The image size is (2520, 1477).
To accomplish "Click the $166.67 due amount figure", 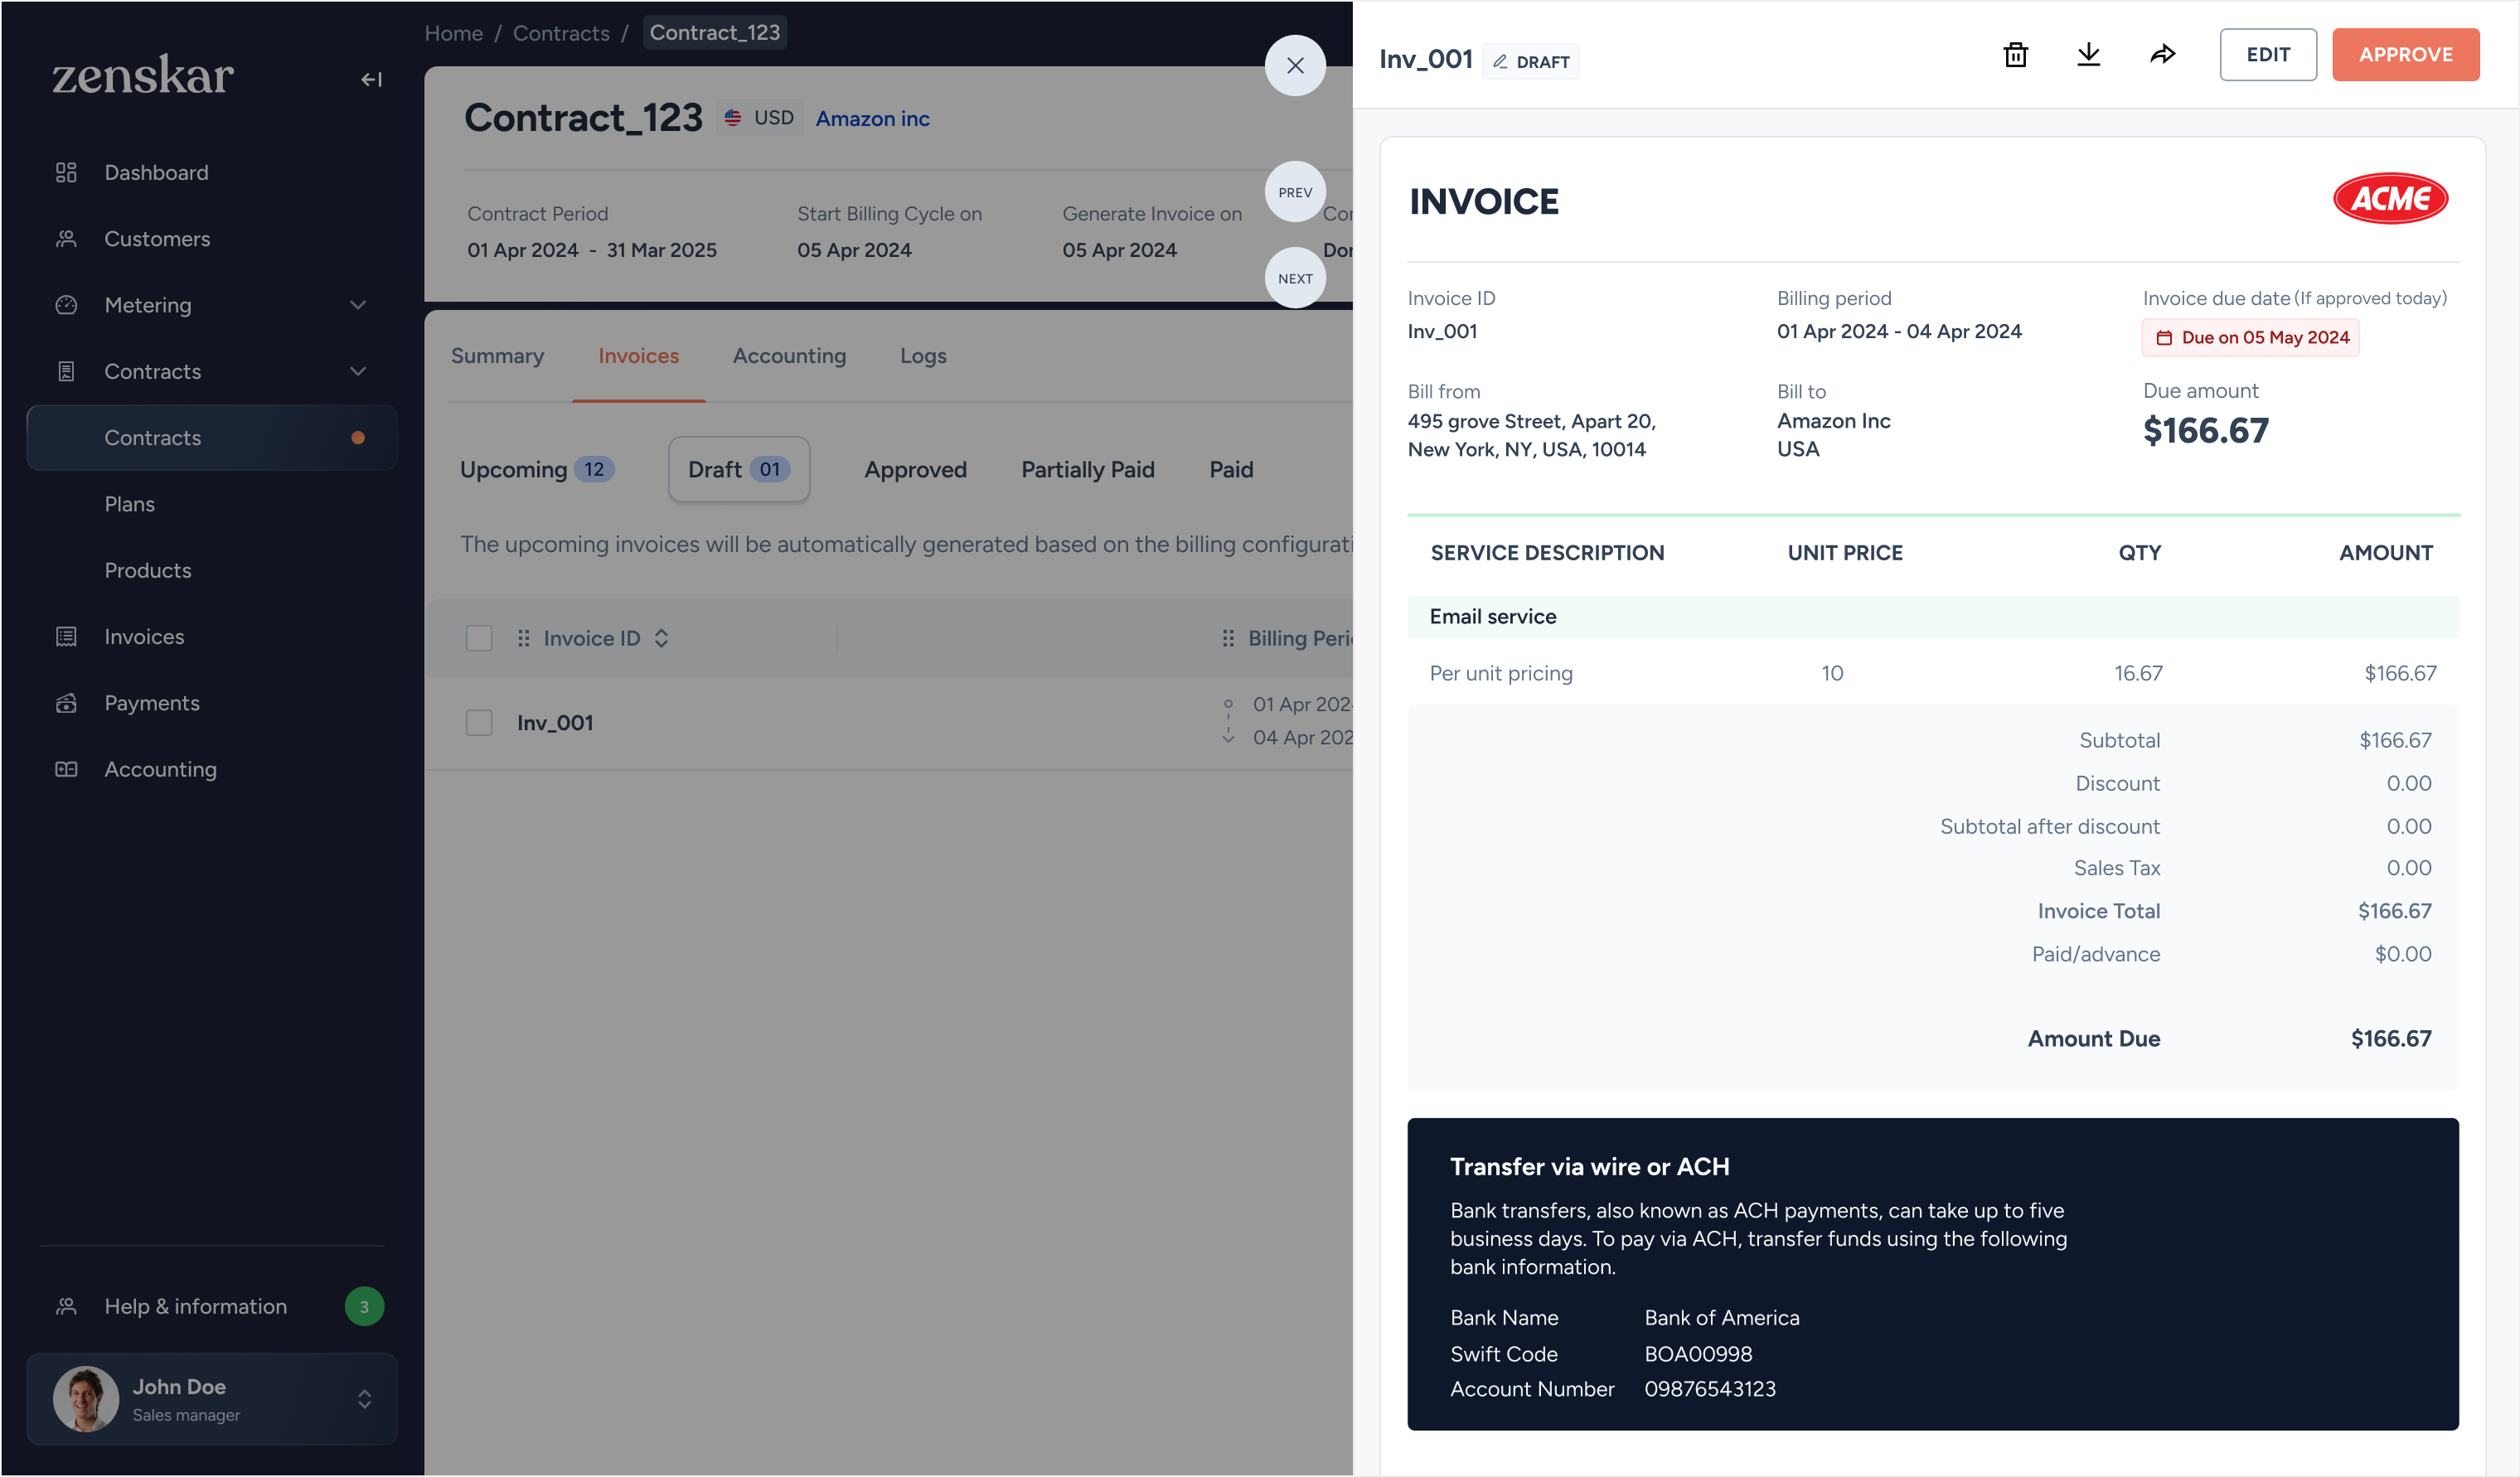I will pyautogui.click(x=2205, y=431).
